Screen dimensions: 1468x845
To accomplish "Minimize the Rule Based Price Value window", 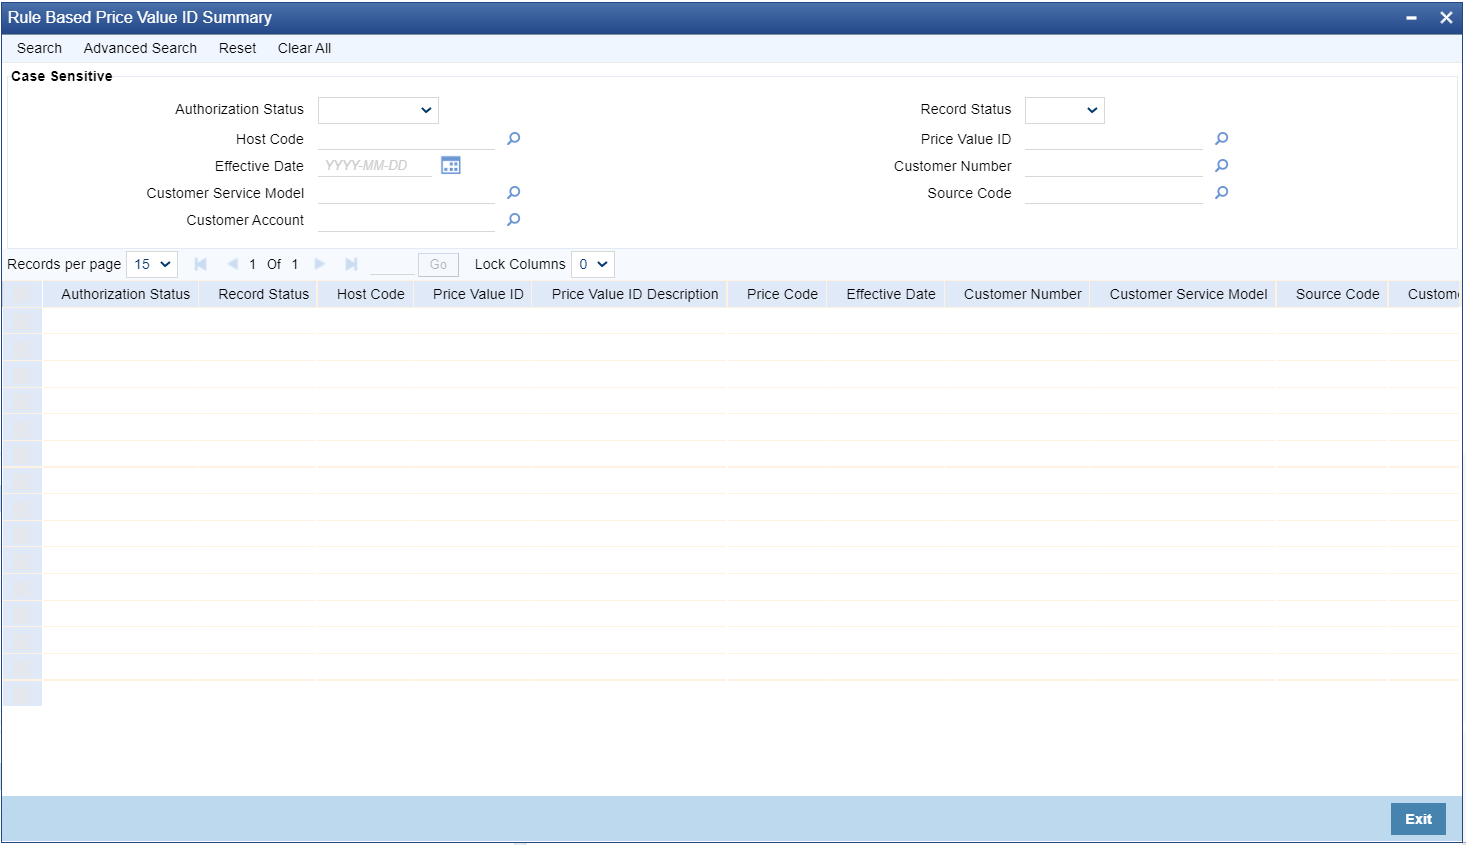I will [x=1411, y=18].
